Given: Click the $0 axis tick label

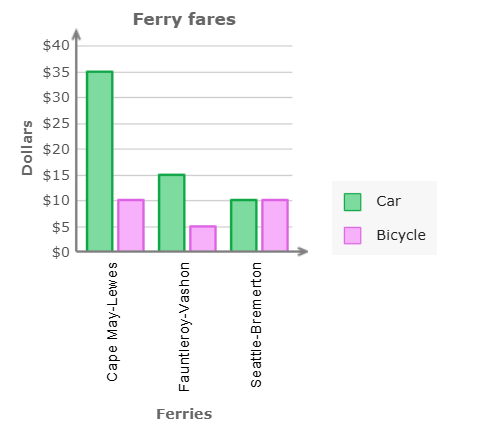Looking at the screenshot, I should pos(61,252).
